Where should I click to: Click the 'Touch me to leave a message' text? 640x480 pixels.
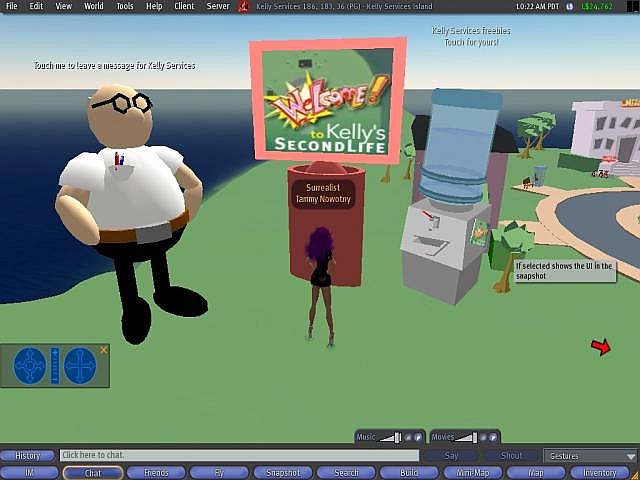tap(114, 66)
